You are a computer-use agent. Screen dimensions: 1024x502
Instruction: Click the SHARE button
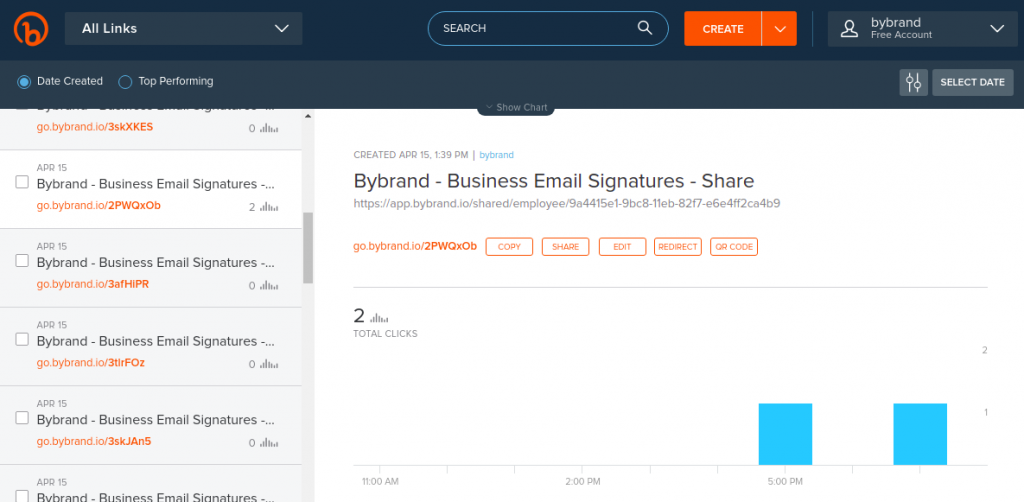click(x=566, y=247)
